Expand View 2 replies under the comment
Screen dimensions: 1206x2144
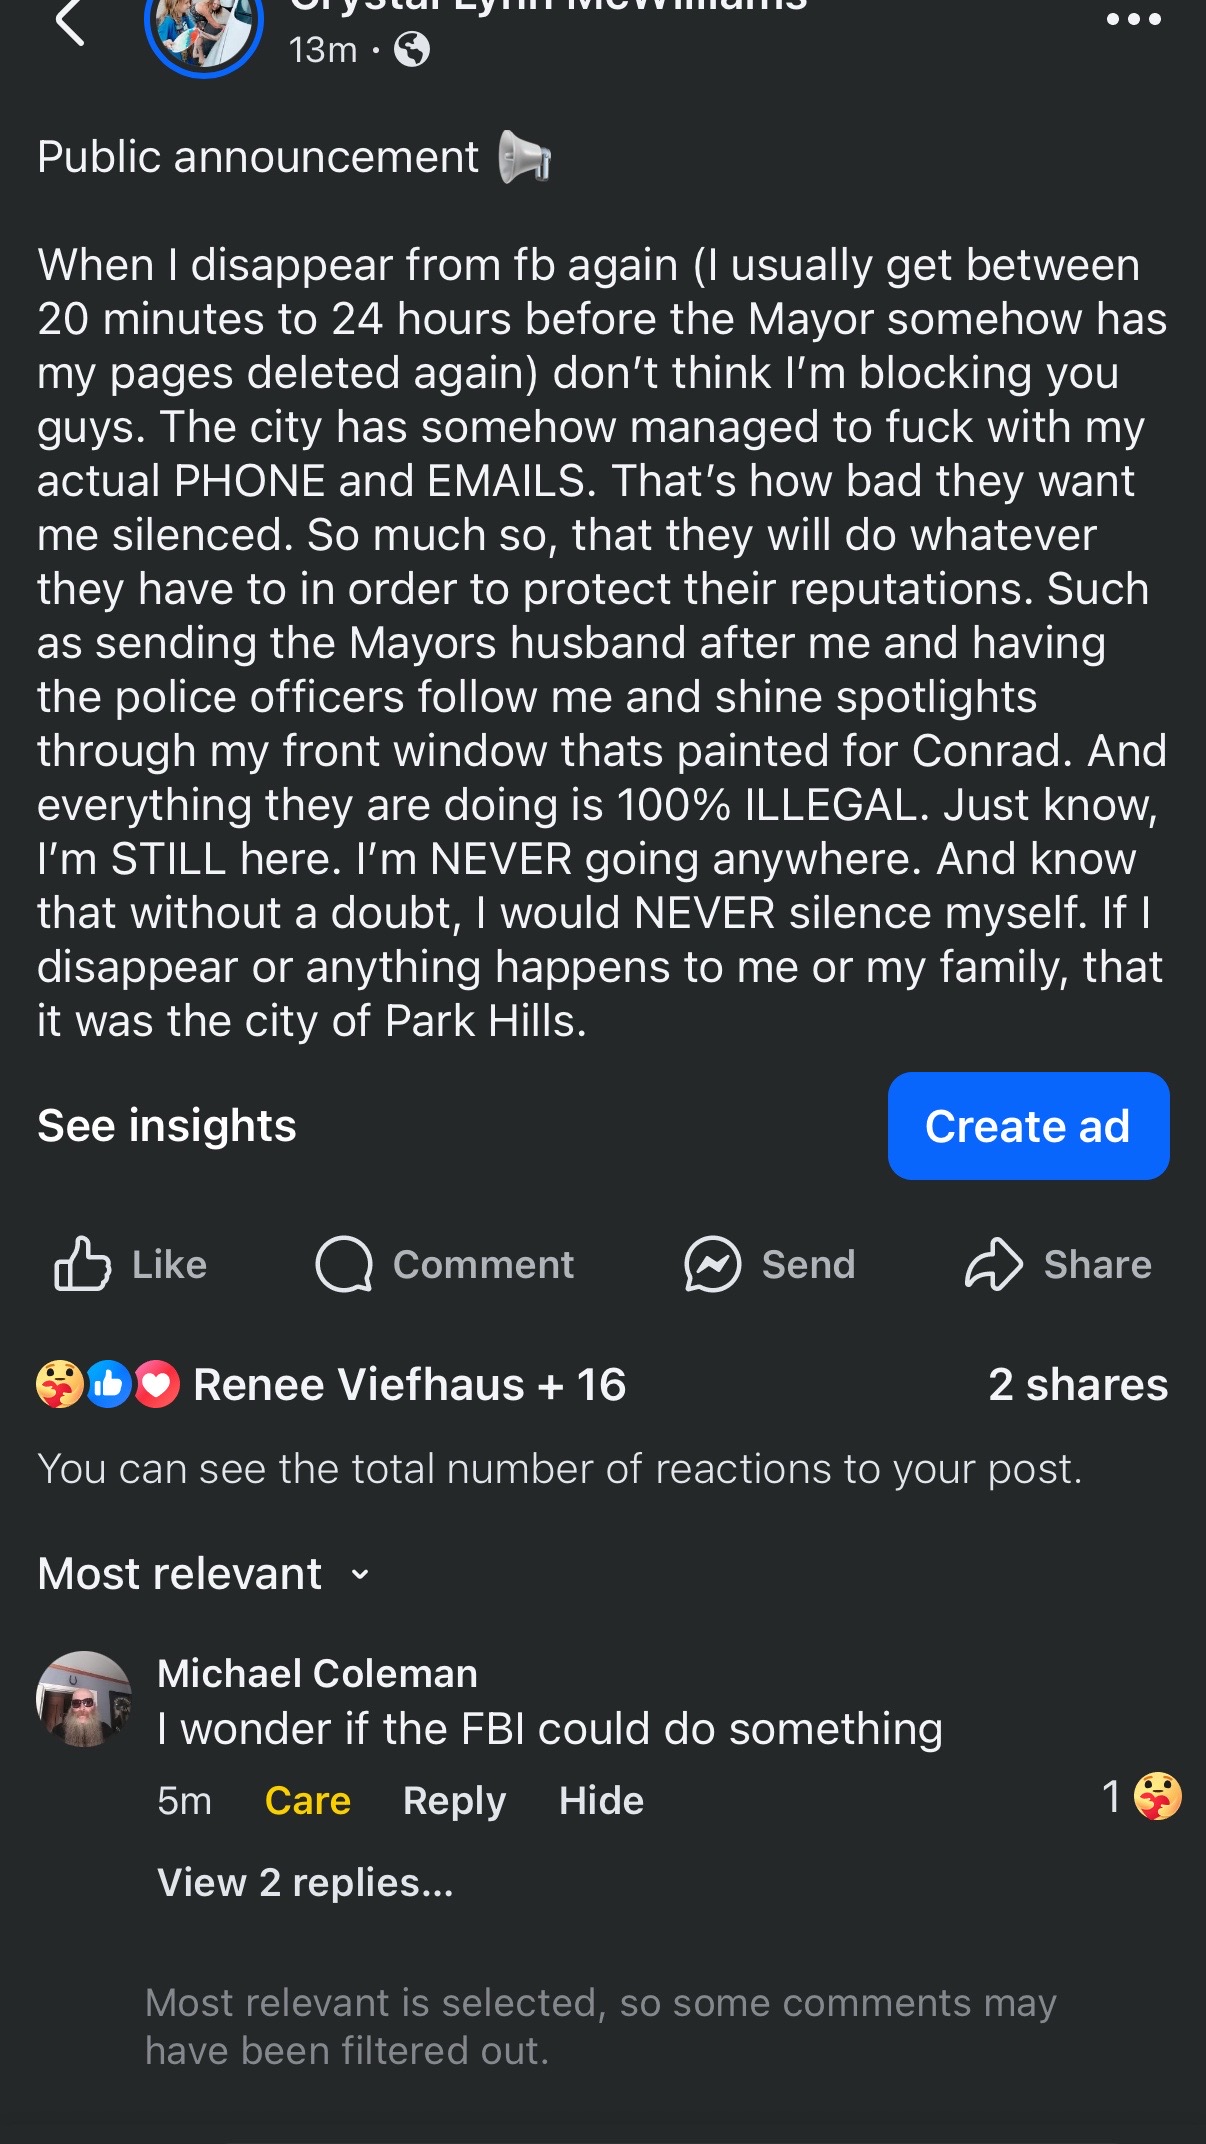pyautogui.click(x=306, y=1883)
